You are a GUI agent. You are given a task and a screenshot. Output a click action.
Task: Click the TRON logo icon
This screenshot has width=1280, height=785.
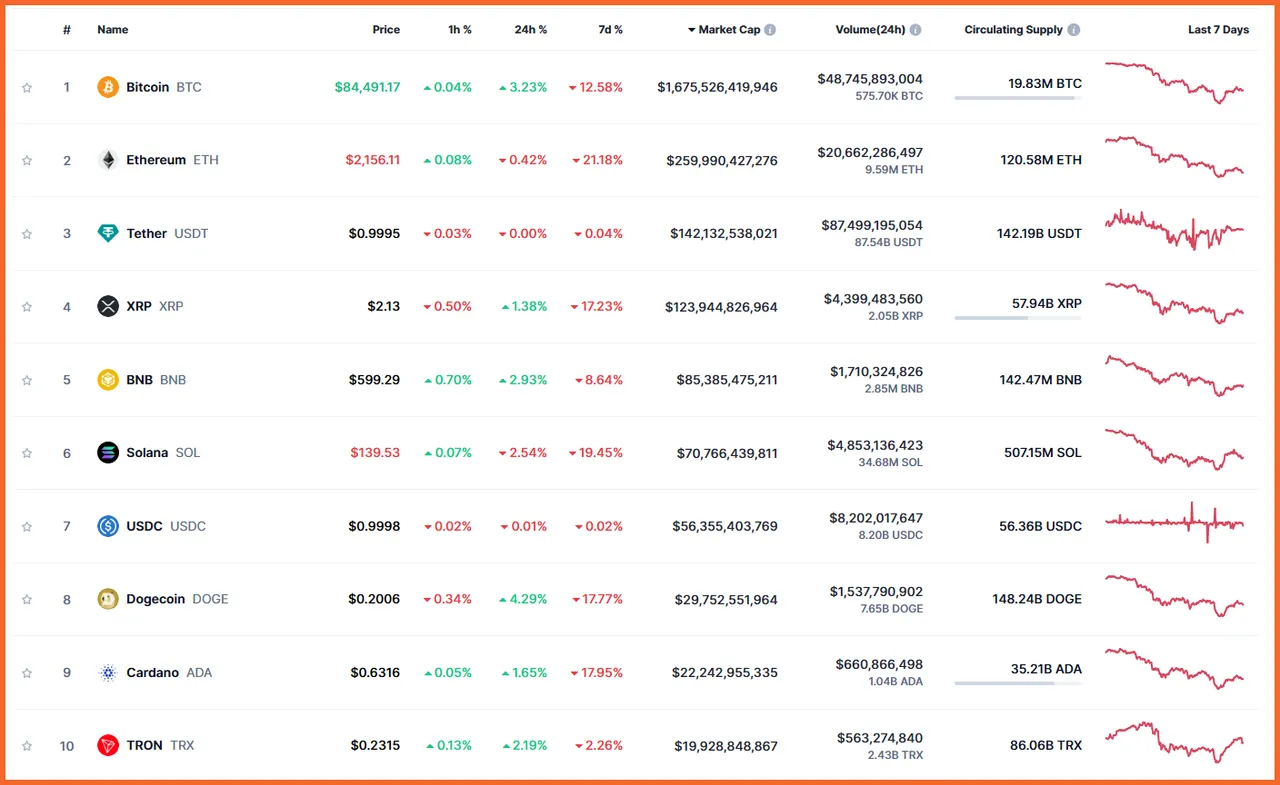108,745
